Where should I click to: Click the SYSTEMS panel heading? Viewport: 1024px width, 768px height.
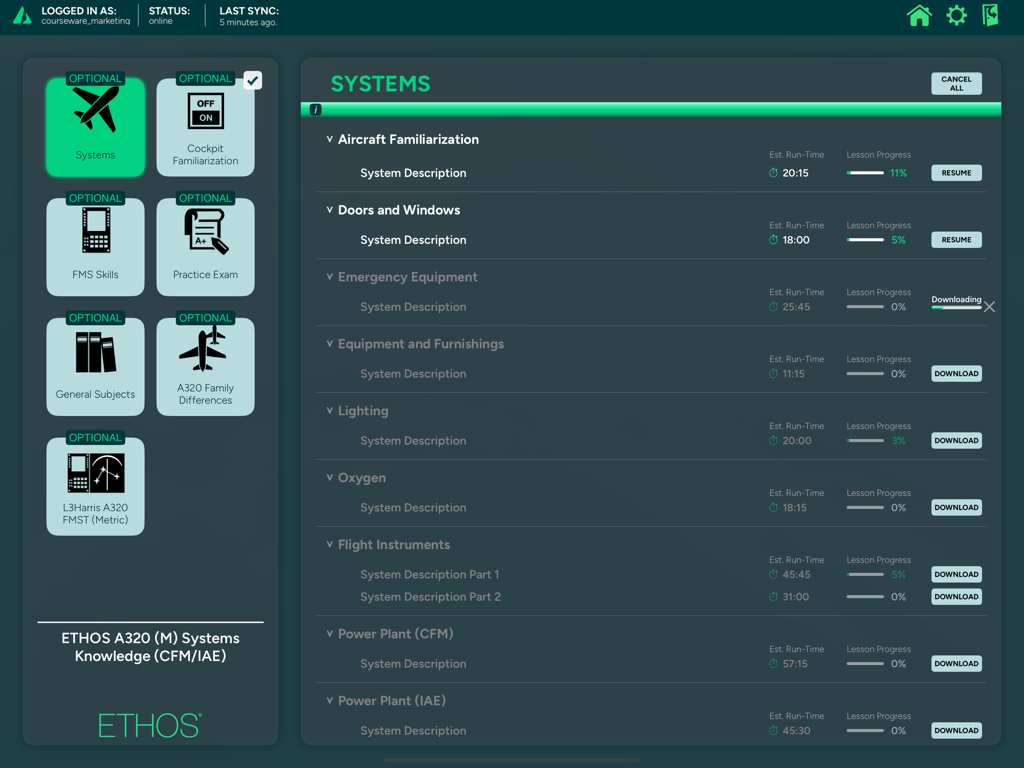click(x=381, y=84)
